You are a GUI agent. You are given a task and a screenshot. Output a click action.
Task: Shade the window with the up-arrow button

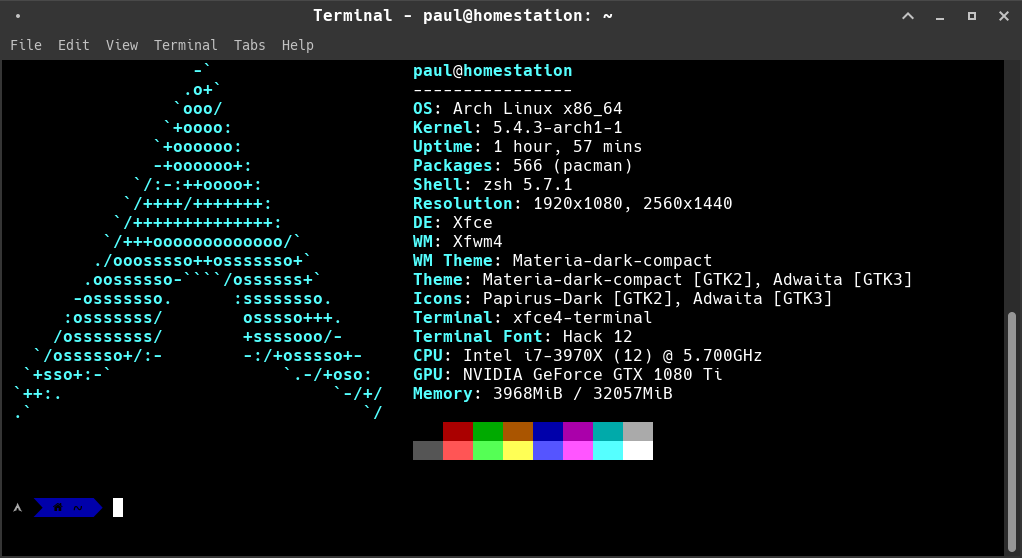point(908,16)
